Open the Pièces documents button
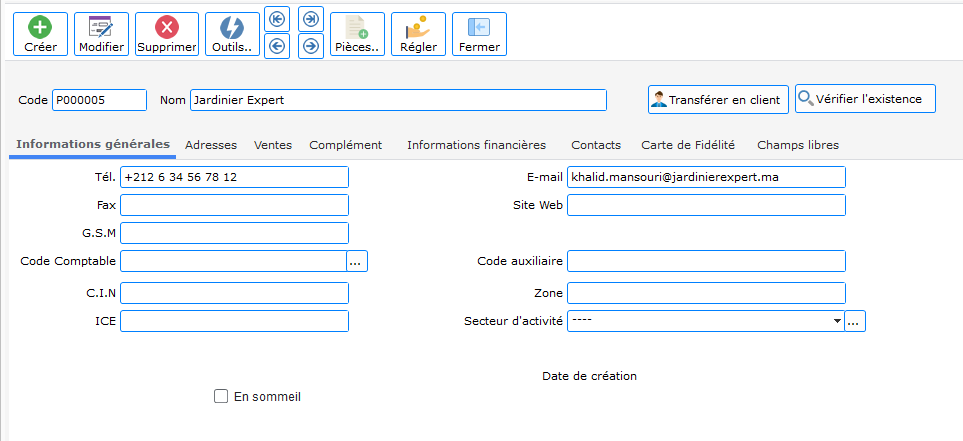 coord(357,34)
